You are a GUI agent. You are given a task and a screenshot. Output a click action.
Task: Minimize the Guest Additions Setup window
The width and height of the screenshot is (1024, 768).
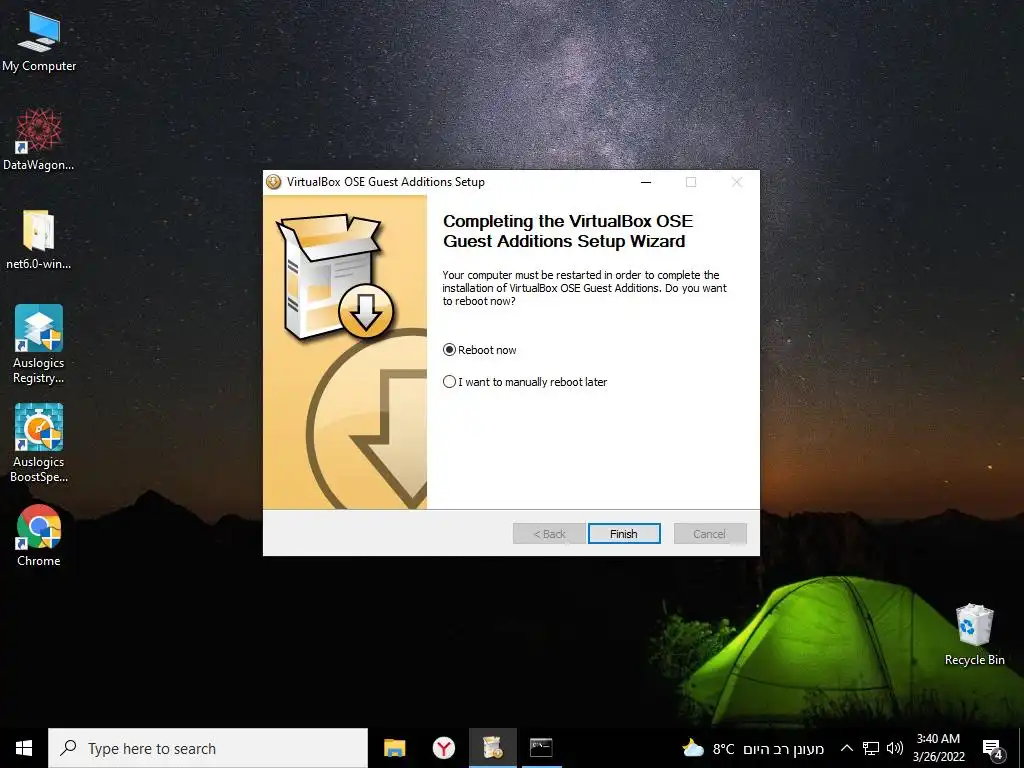coord(646,182)
